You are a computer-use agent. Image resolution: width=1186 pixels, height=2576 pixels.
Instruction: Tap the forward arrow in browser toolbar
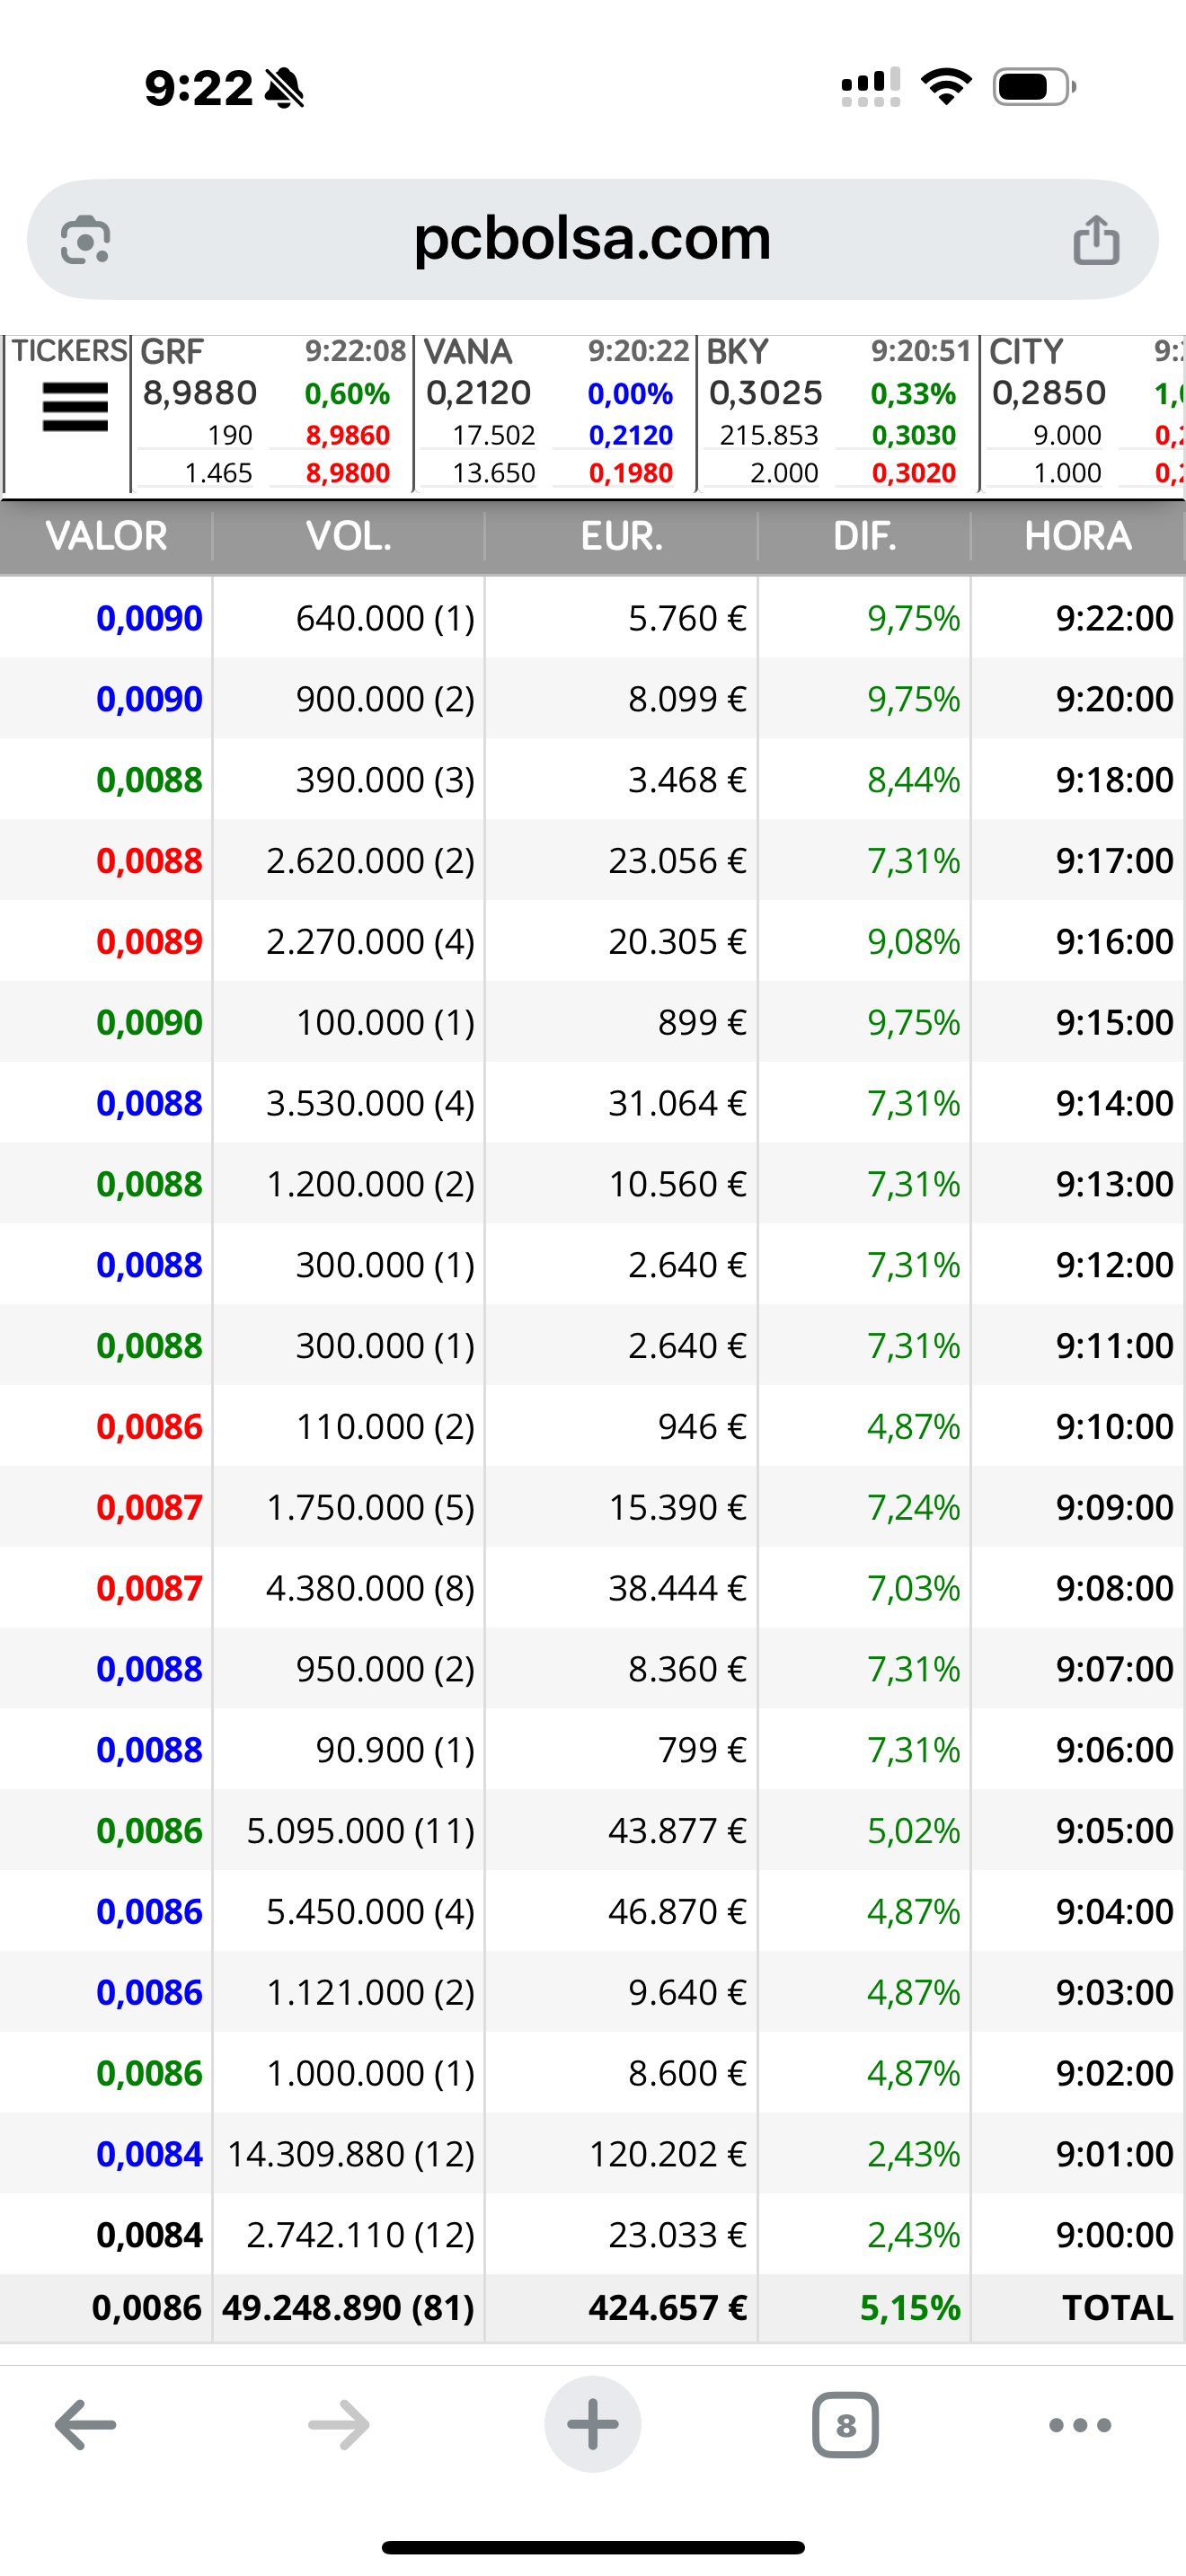click(x=339, y=2424)
